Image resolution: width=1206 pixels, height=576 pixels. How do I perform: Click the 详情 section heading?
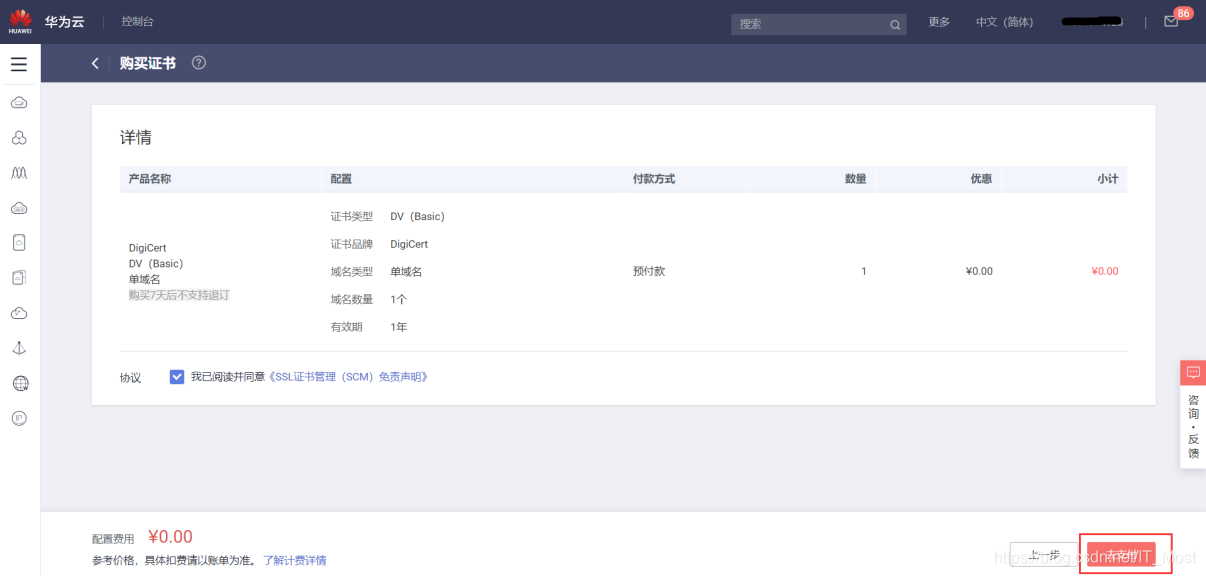[x=136, y=138]
